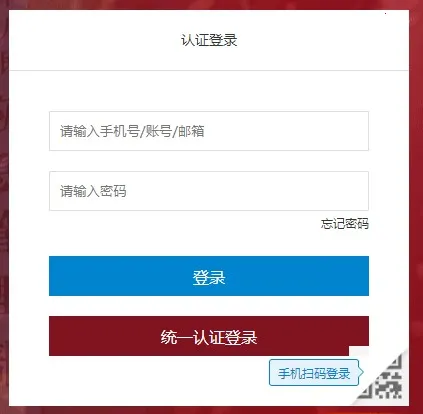Click the phone/account/email placeholder text
Screen dimensions: 423x414
[x=132, y=131]
